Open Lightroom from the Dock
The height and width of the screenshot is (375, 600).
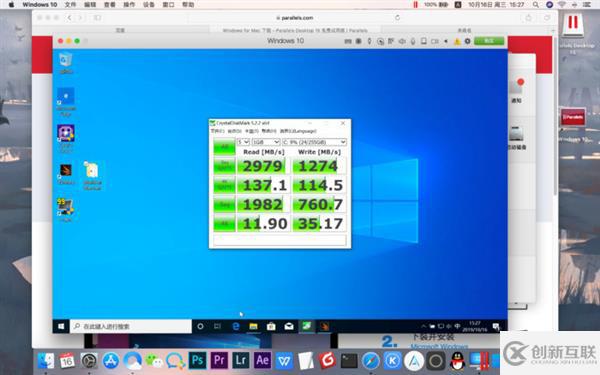click(241, 360)
